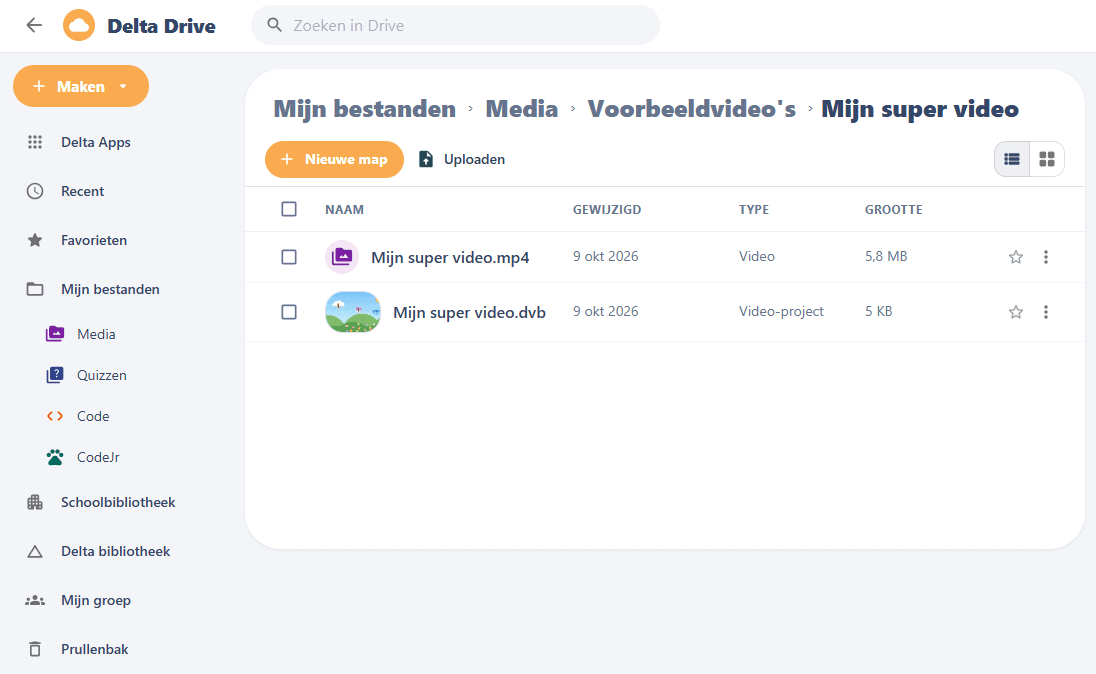Open Favorieten in the sidebar
The width and height of the screenshot is (1096, 674).
94,240
